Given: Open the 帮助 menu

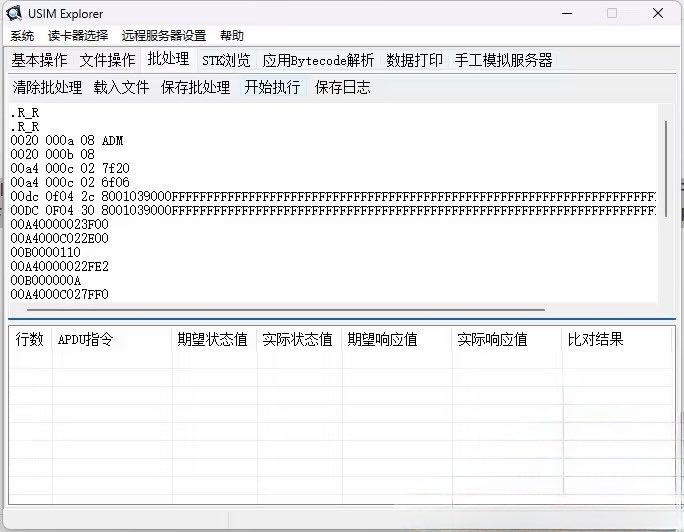Looking at the screenshot, I should click(x=232, y=35).
